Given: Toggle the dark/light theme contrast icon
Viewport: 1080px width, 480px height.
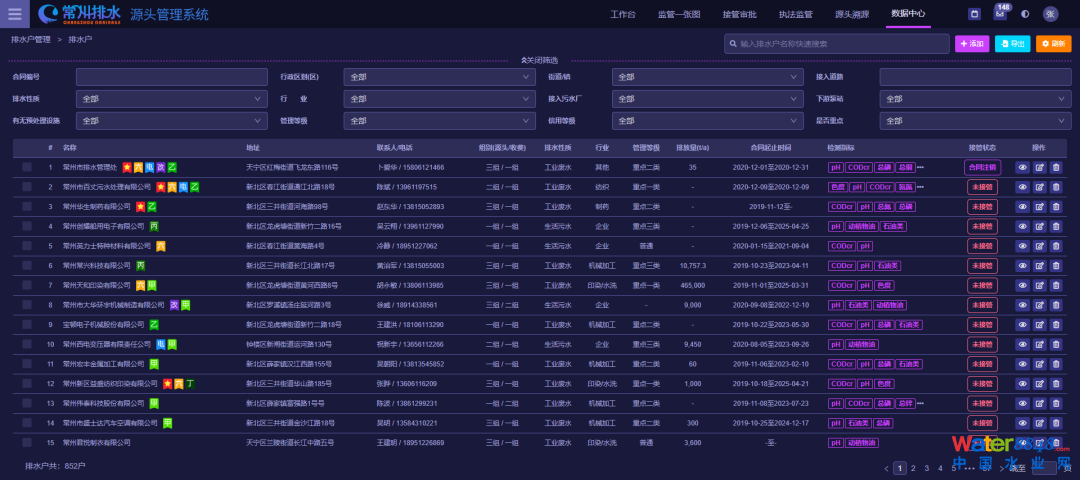Looking at the screenshot, I should [x=1025, y=14].
